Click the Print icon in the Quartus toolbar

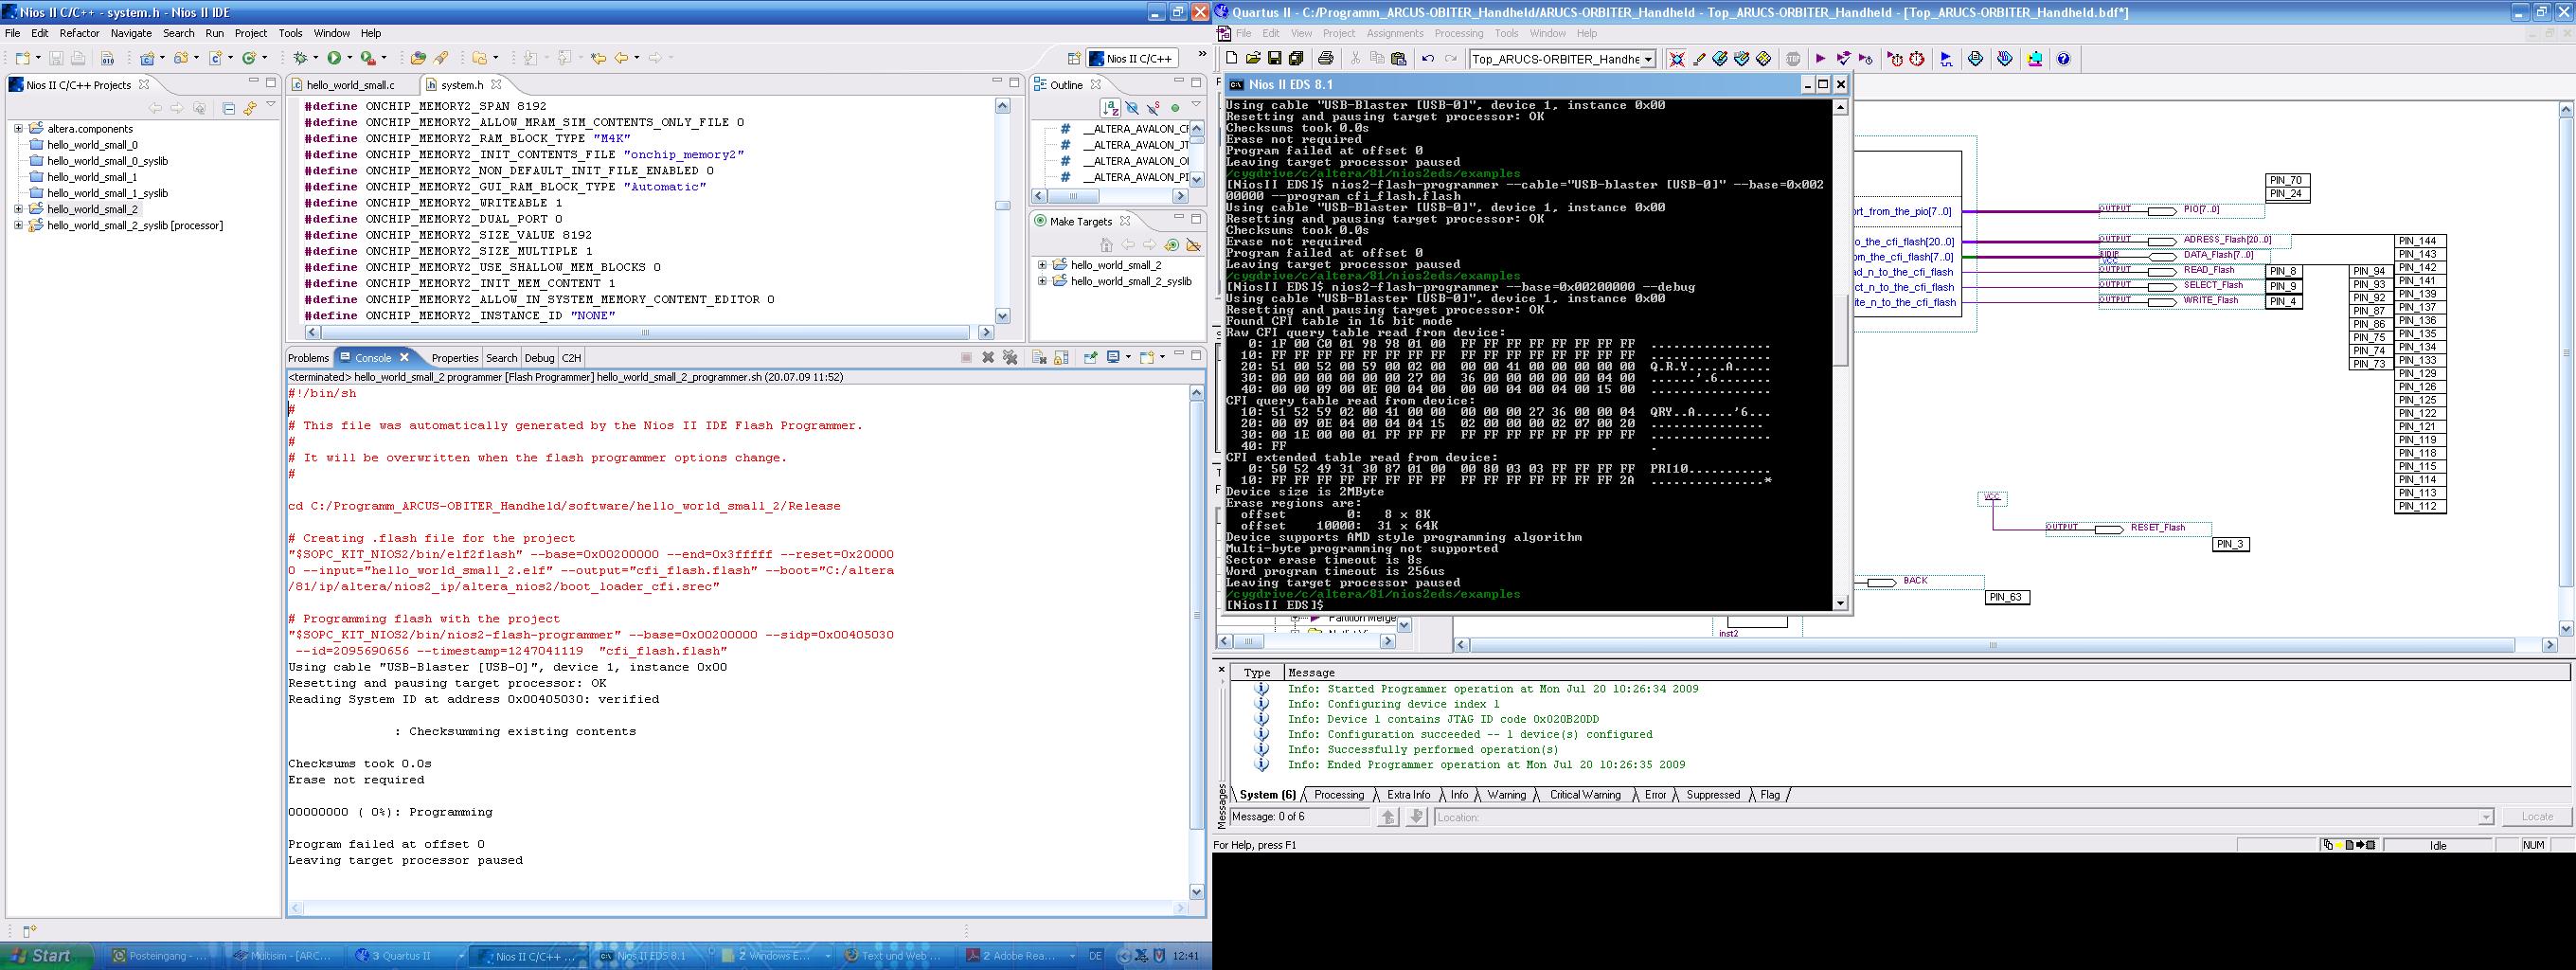point(1326,59)
